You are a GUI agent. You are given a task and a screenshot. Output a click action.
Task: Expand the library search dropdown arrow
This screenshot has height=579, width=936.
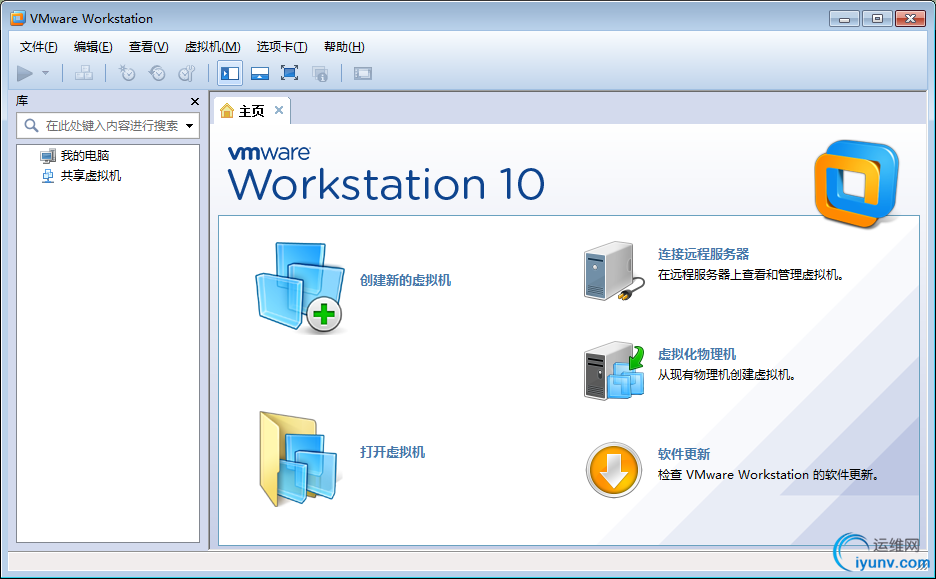point(189,126)
